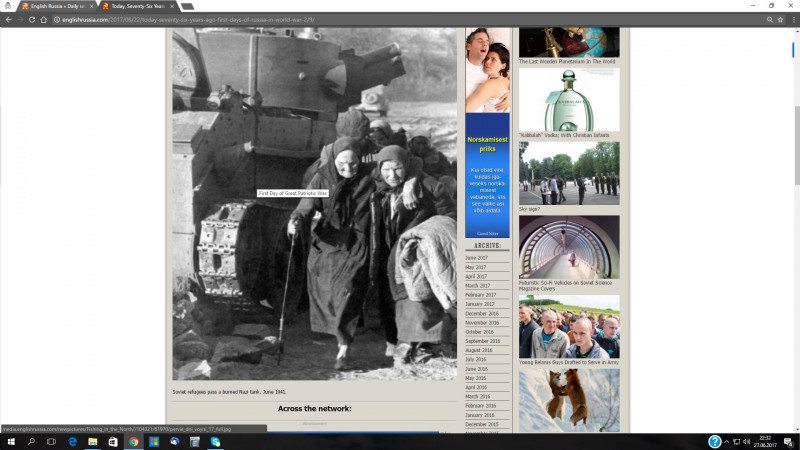Open Microsoft Edge from the taskbar

[x=73, y=441]
